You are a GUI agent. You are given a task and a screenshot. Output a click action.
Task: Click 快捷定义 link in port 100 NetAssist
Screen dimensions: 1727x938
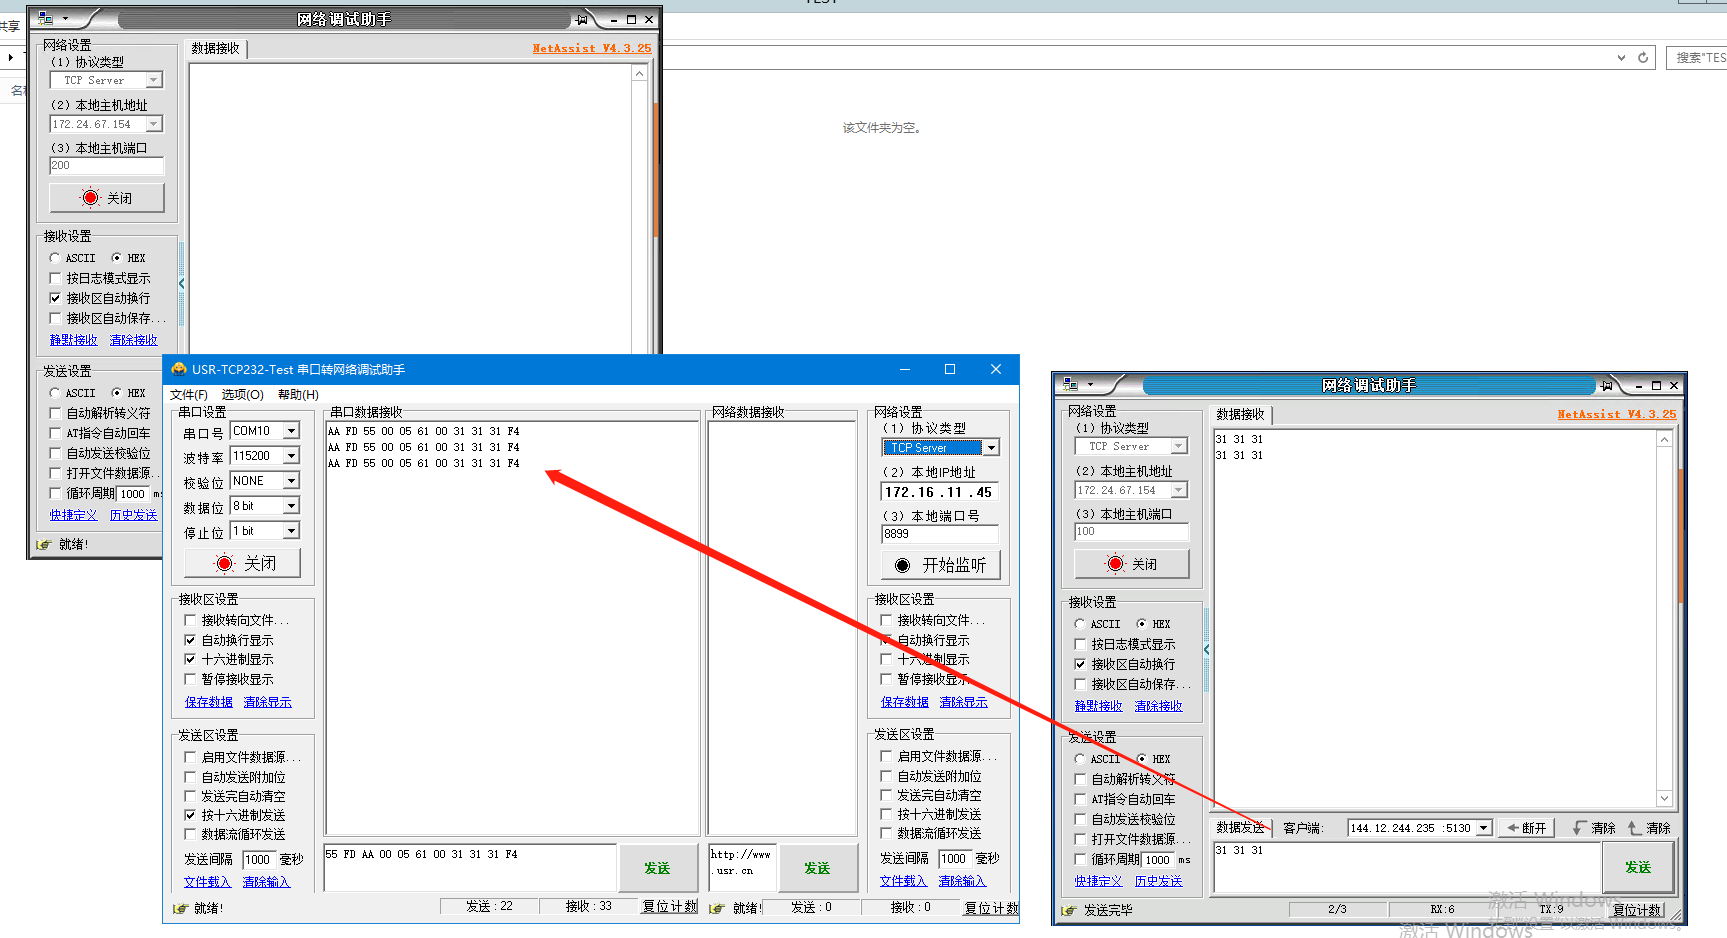pos(1099,881)
